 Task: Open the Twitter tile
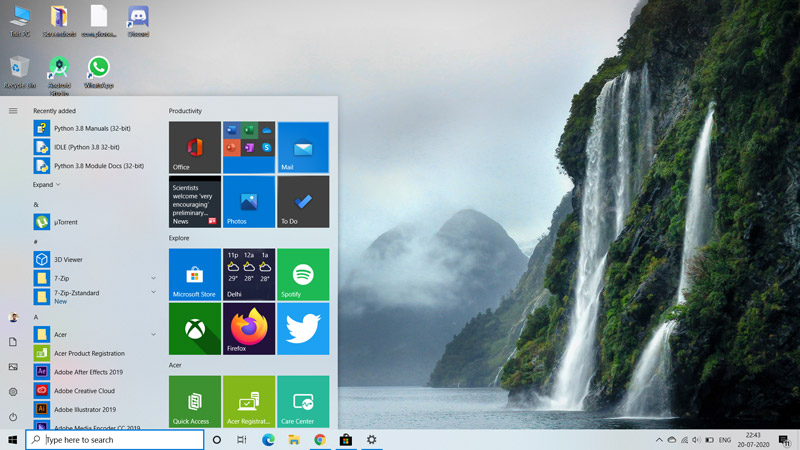(x=303, y=329)
